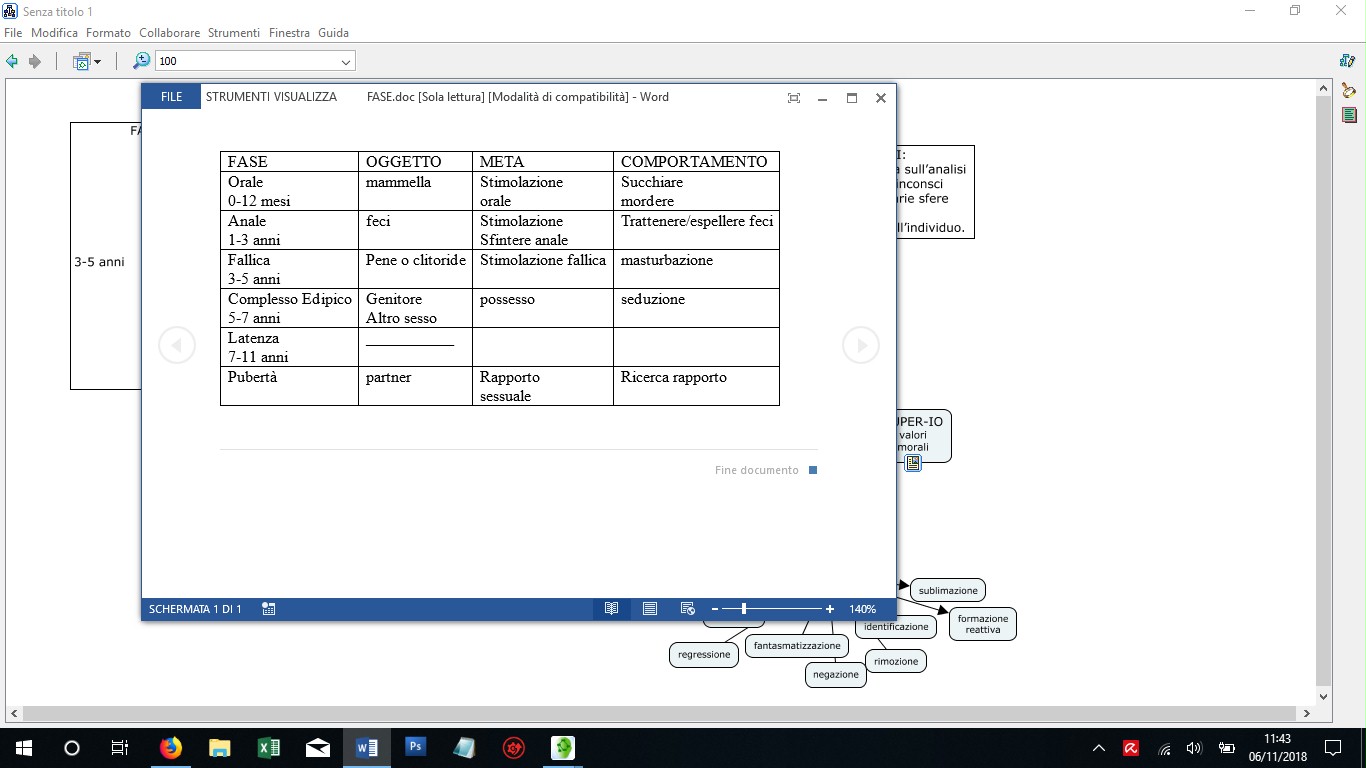Expand the zoom level 100 combo box

coord(346,62)
